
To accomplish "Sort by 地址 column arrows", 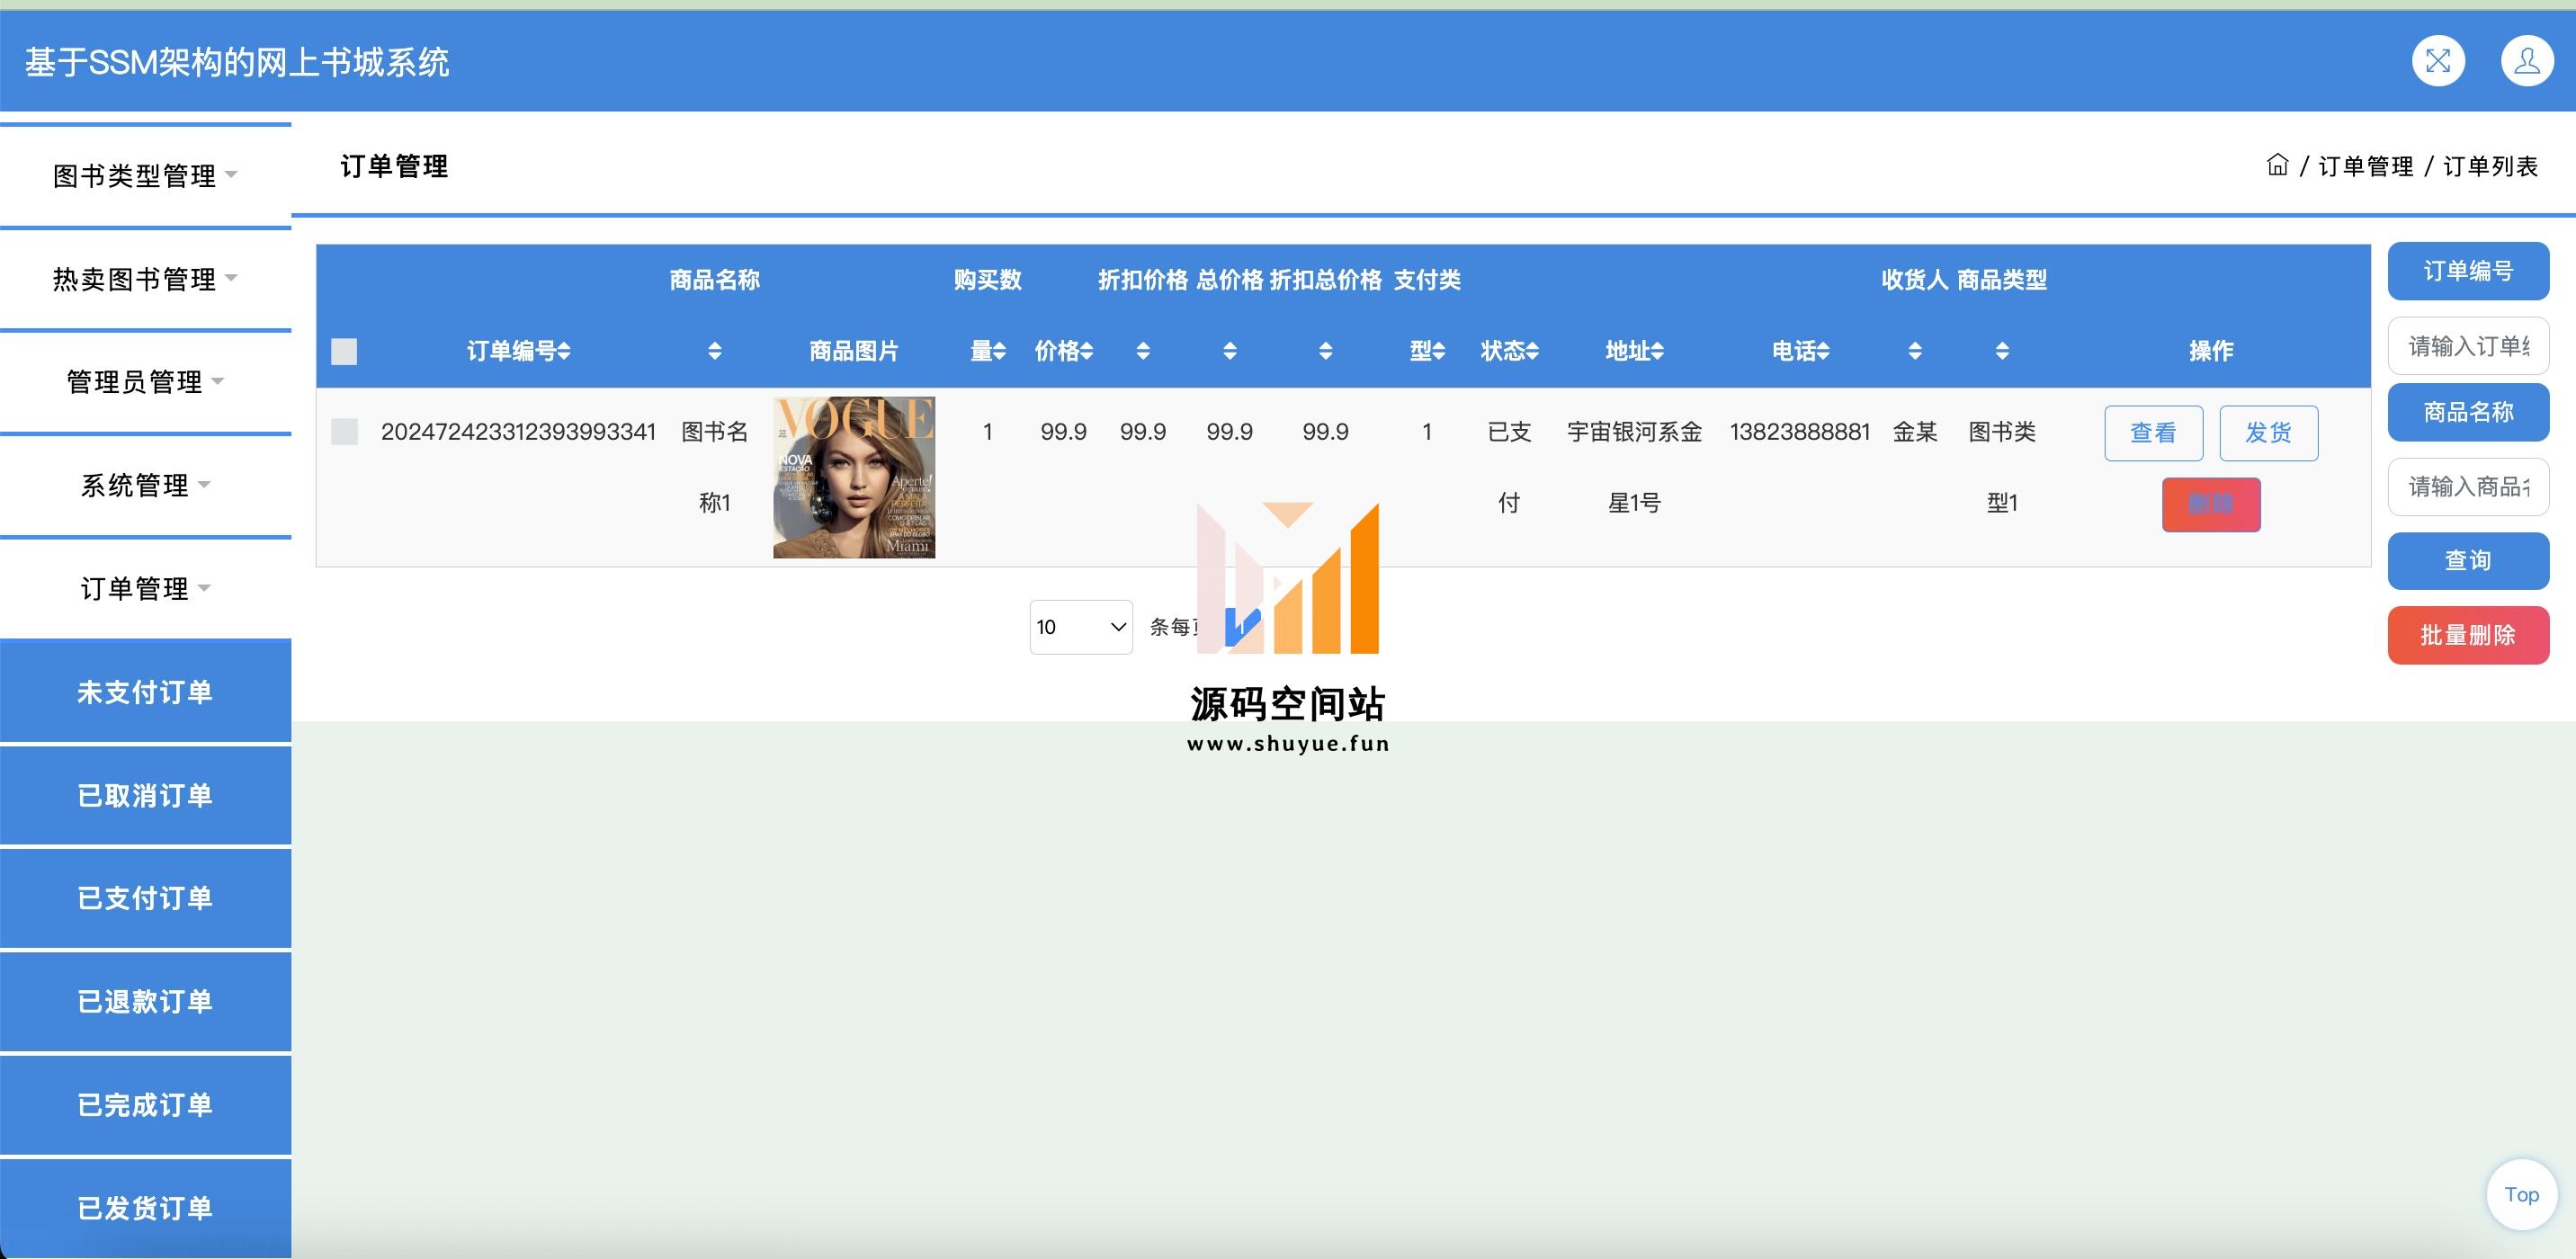I will pyautogui.click(x=1657, y=351).
